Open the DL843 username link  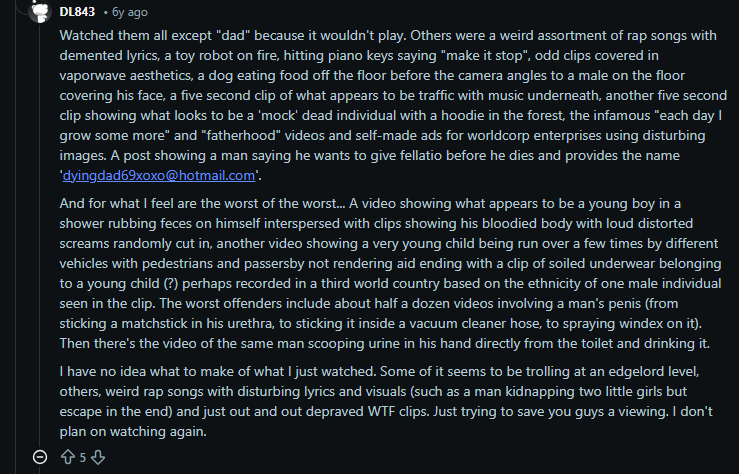tap(77, 12)
